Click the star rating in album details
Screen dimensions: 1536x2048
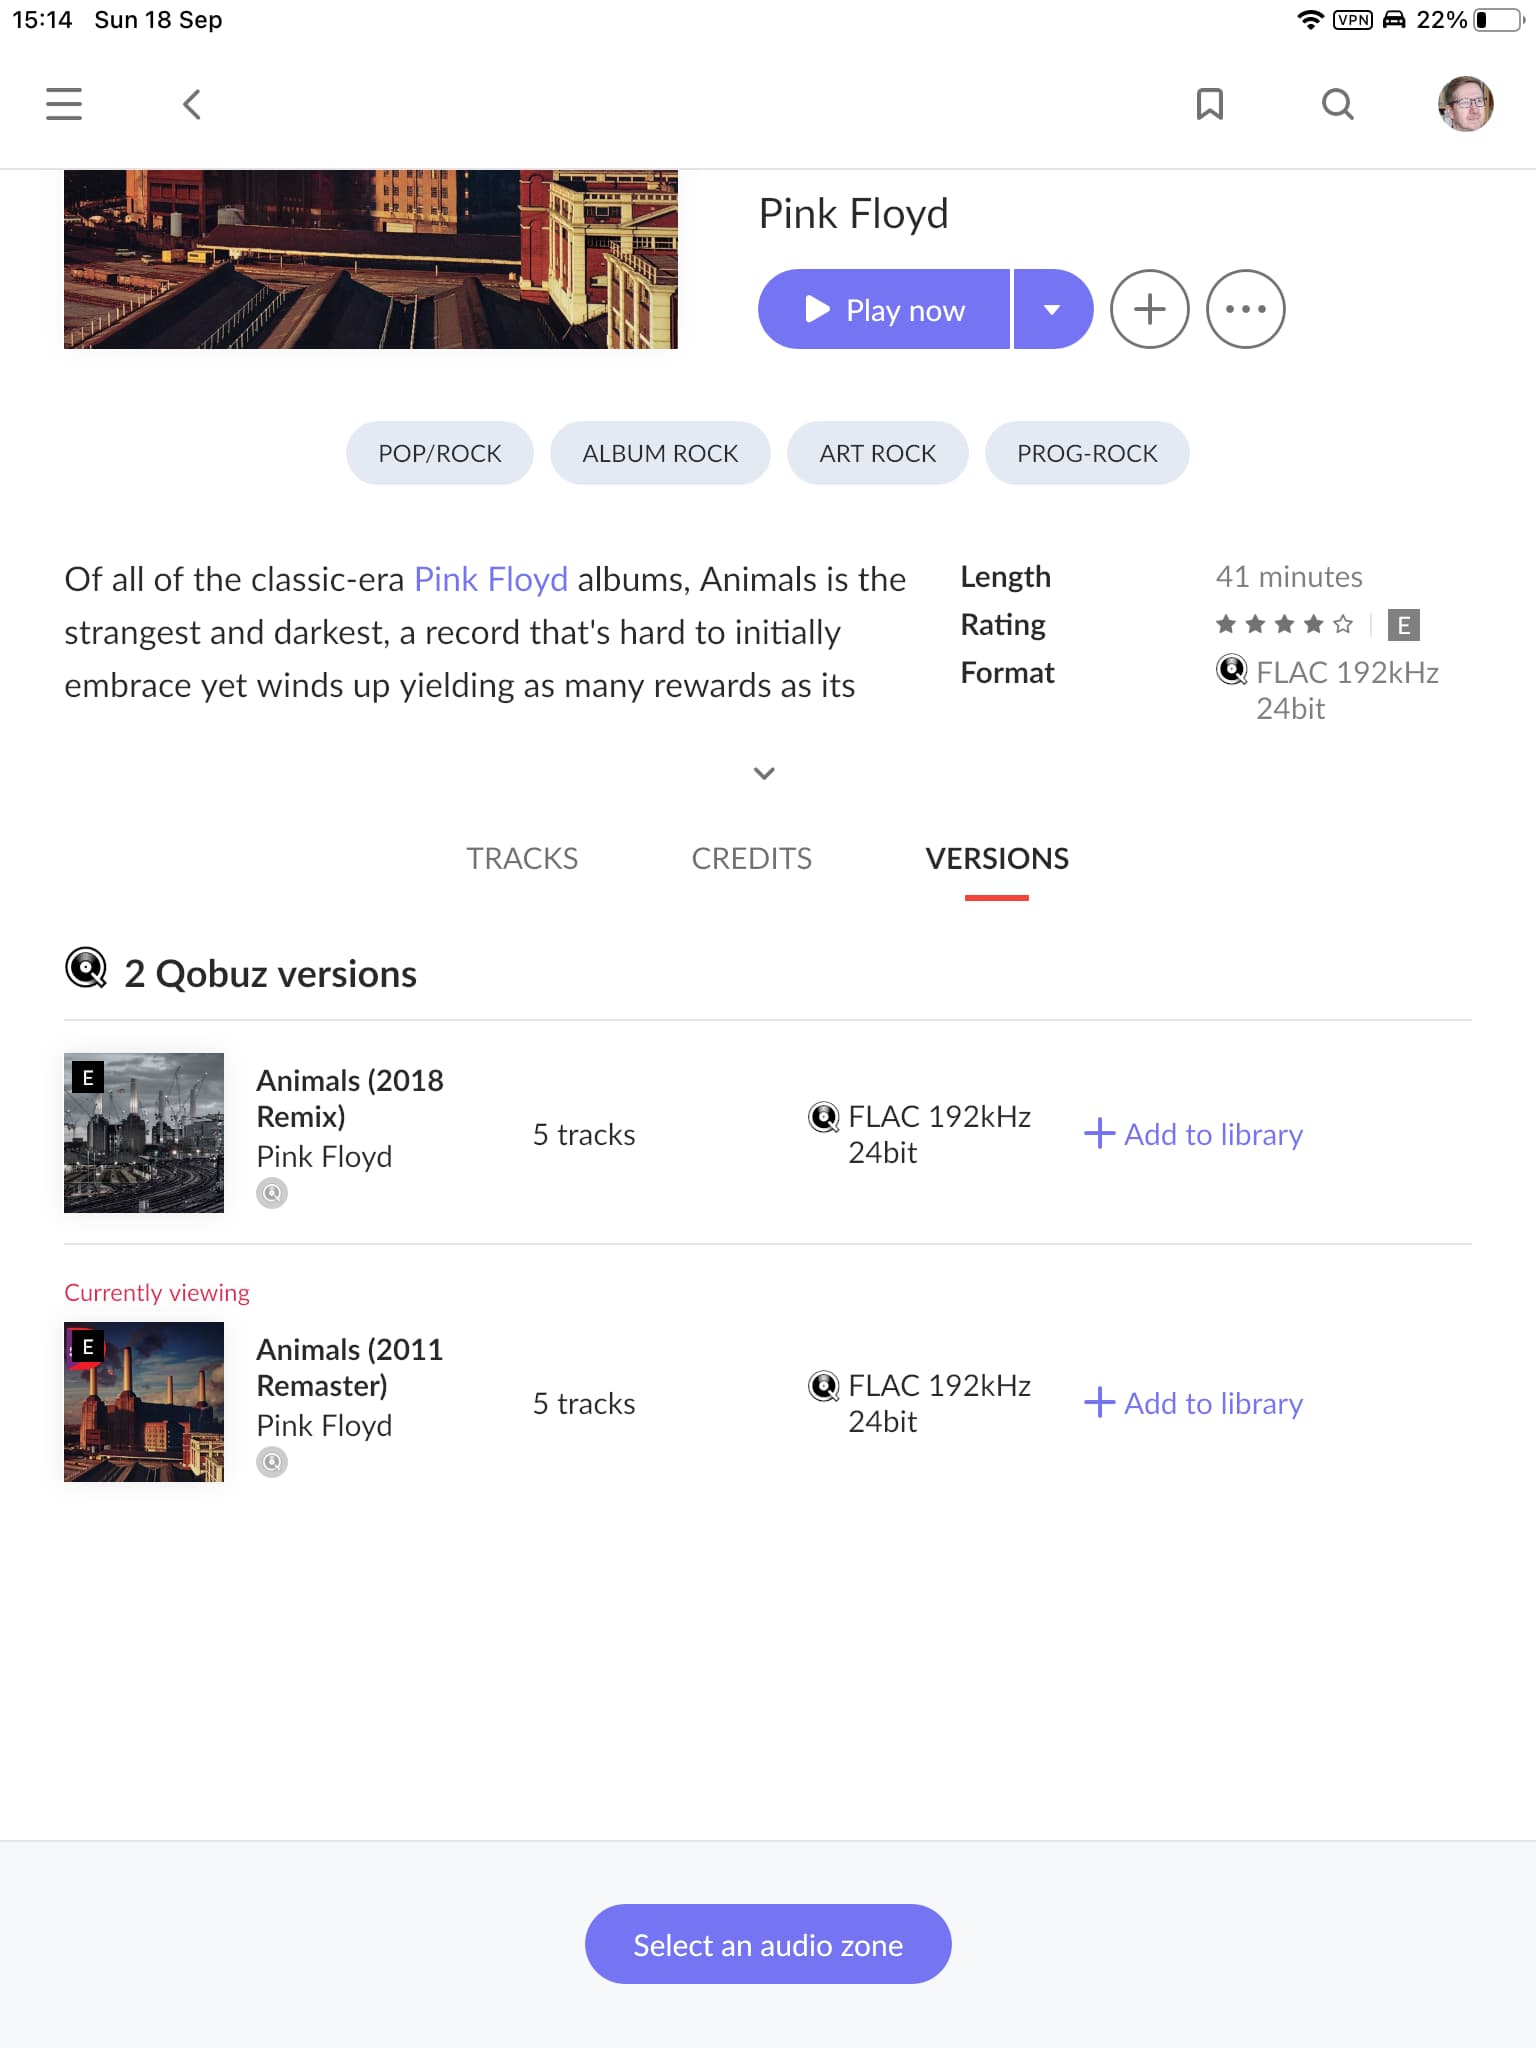click(1284, 625)
